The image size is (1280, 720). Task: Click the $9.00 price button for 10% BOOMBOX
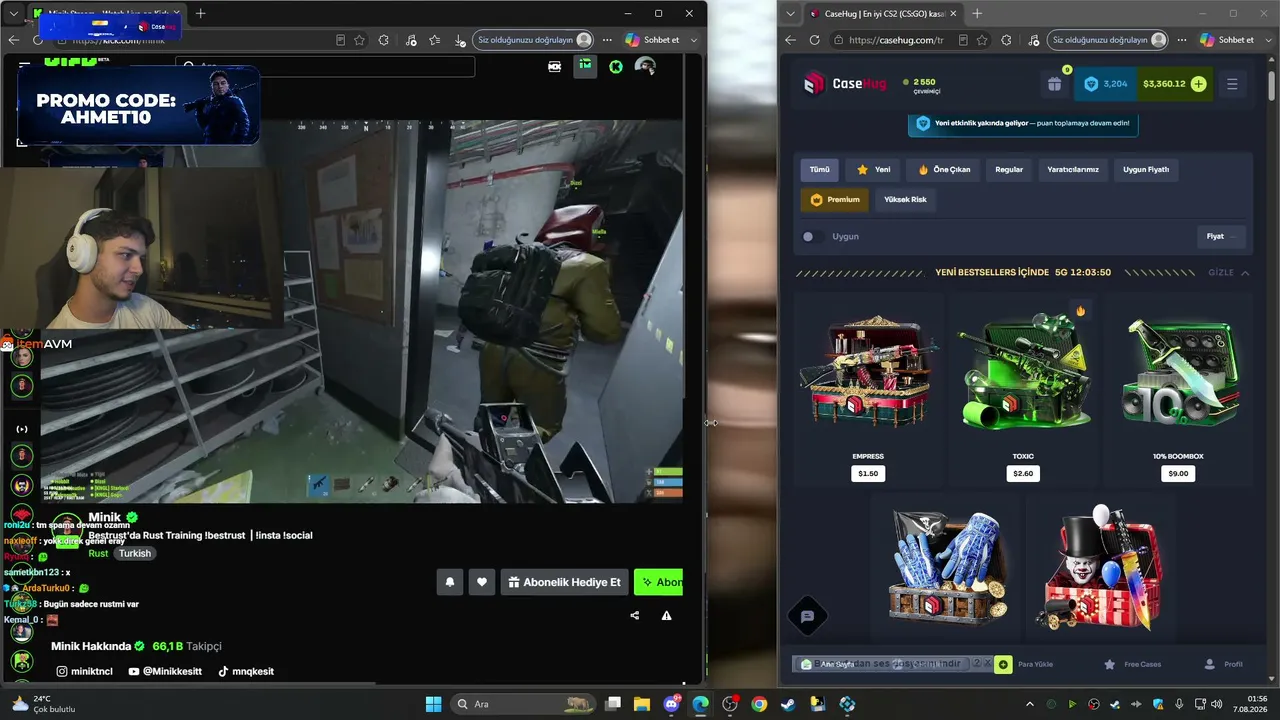(1178, 473)
